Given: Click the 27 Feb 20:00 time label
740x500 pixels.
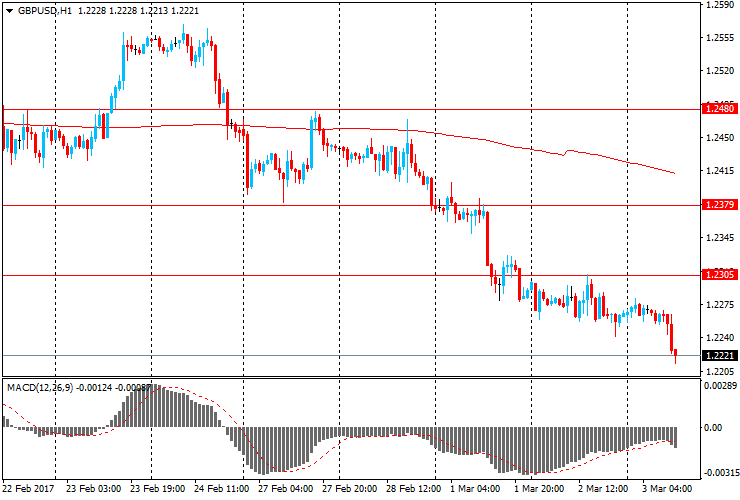Looking at the screenshot, I should coord(350,488).
